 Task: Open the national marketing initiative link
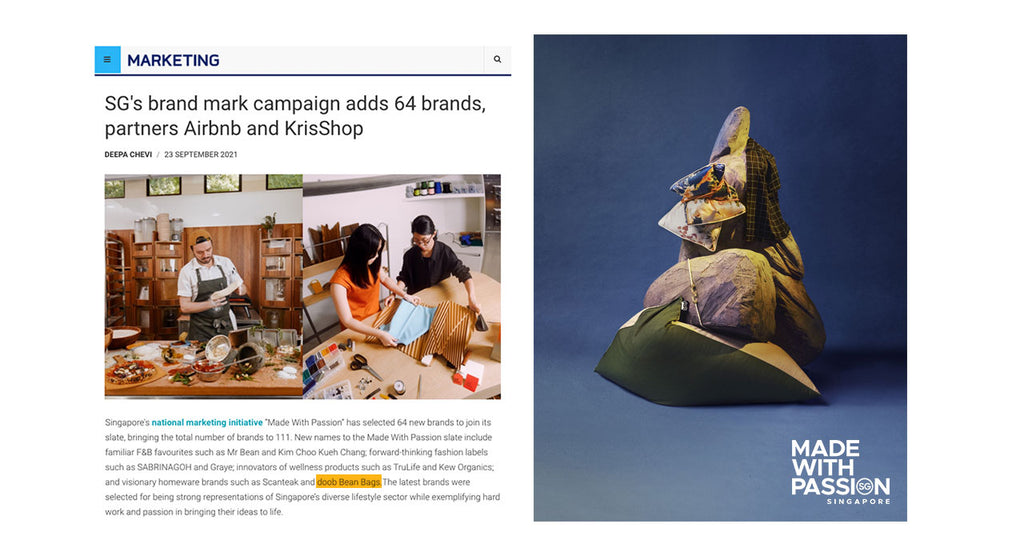coord(207,422)
